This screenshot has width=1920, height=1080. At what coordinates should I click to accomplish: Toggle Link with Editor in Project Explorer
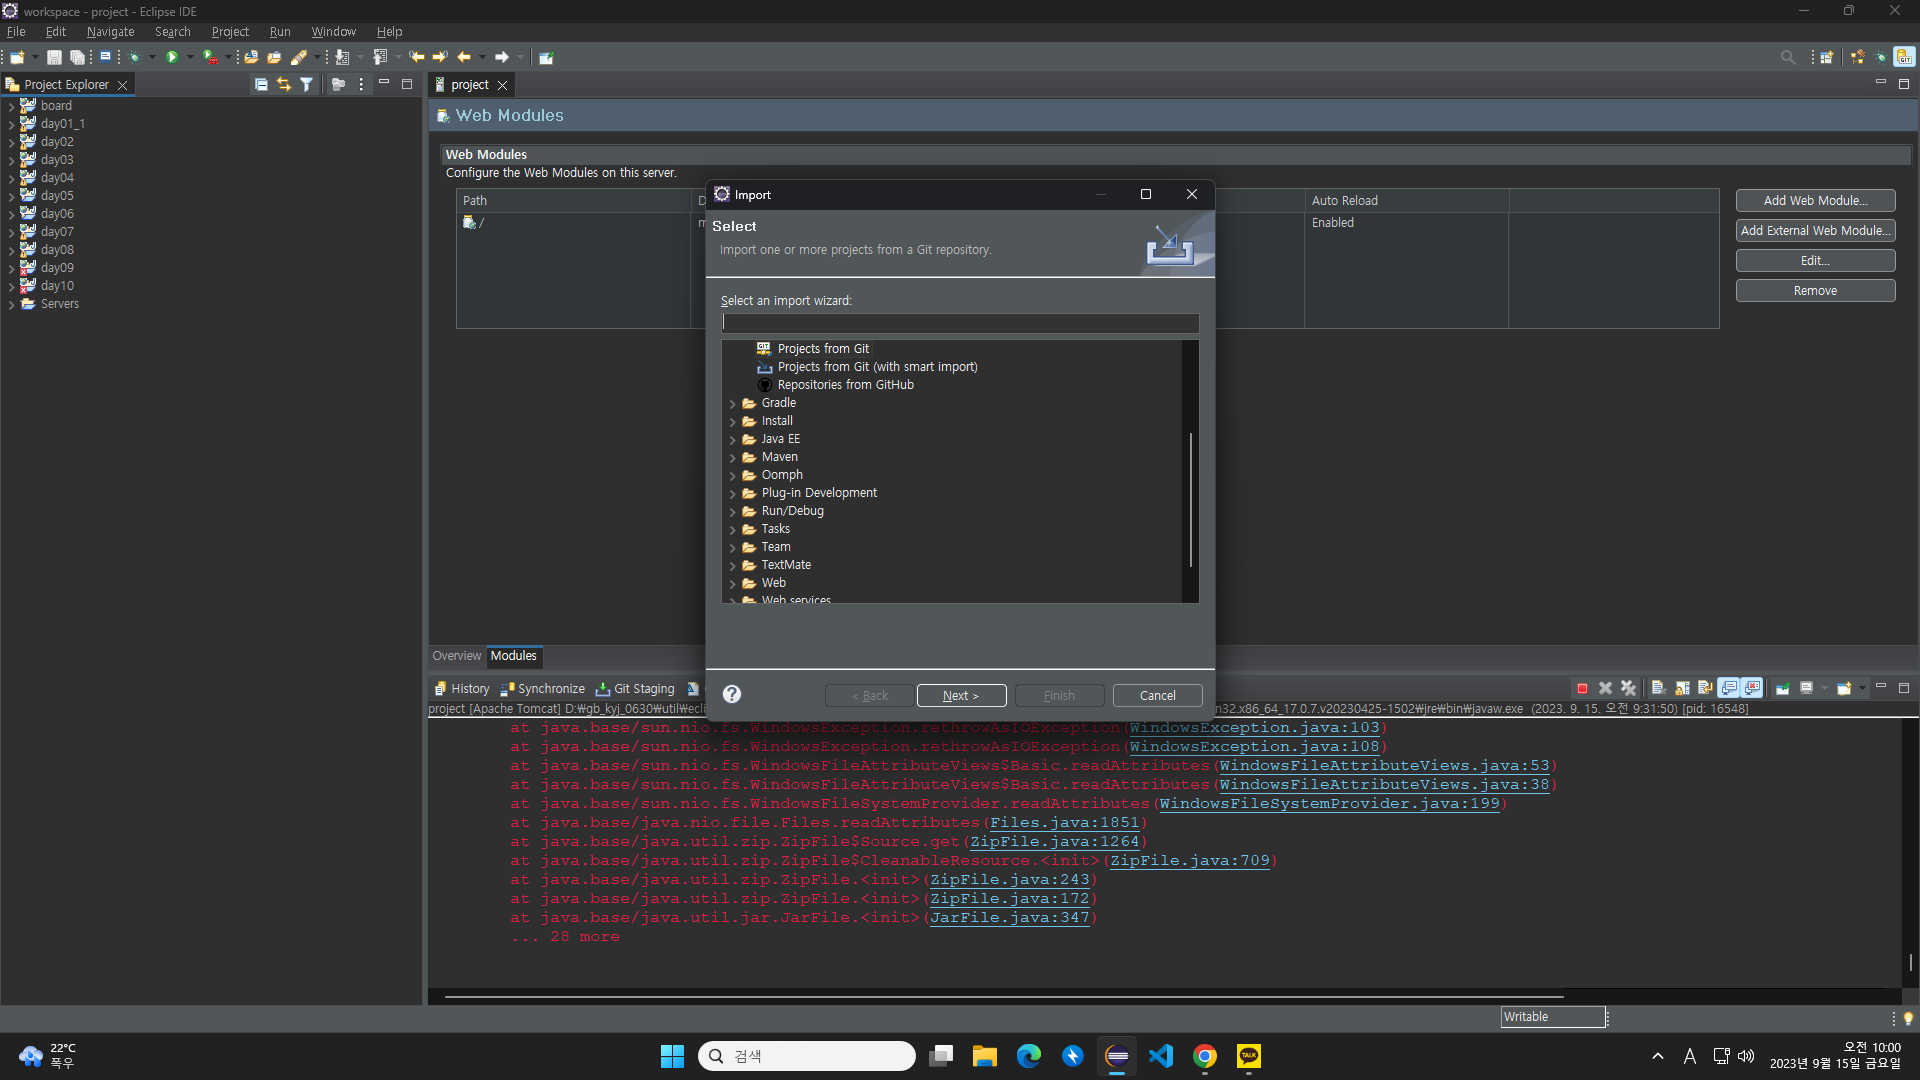(284, 84)
